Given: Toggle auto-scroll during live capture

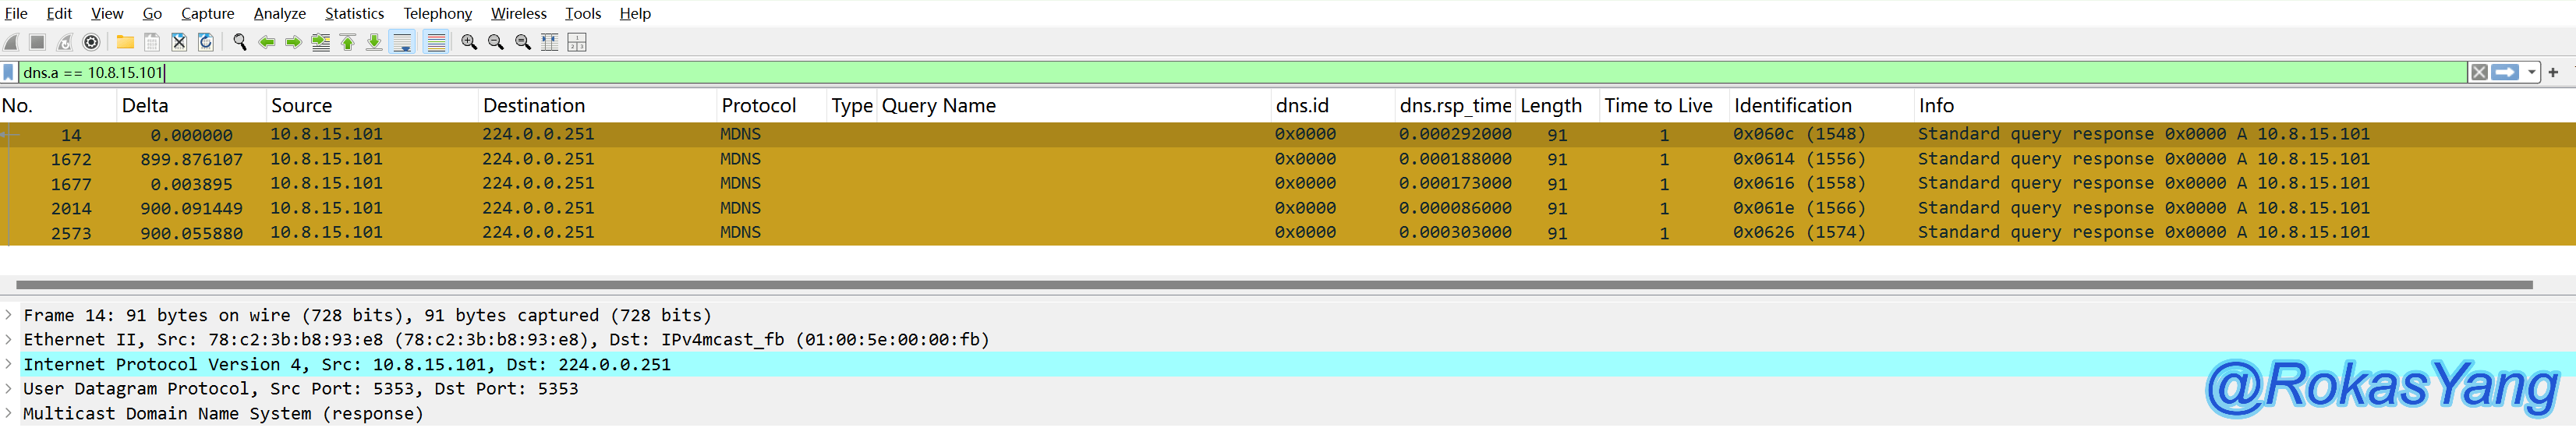Looking at the screenshot, I should tap(402, 42).
